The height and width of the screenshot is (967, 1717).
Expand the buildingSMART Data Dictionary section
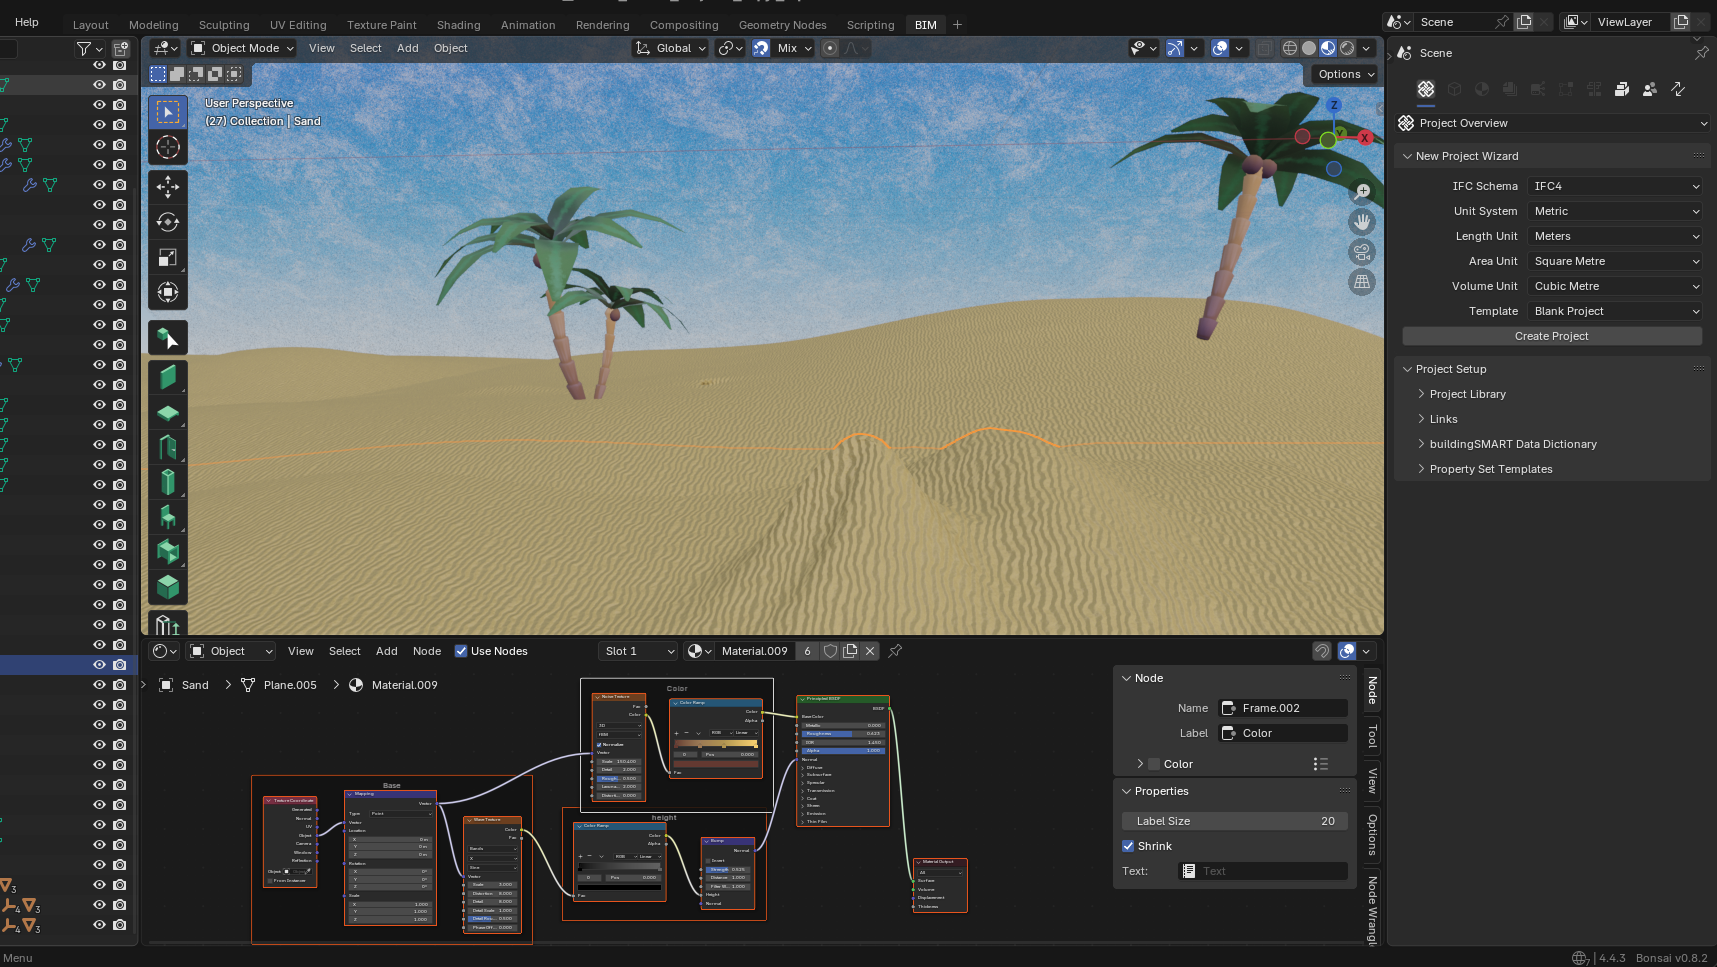click(x=1513, y=444)
